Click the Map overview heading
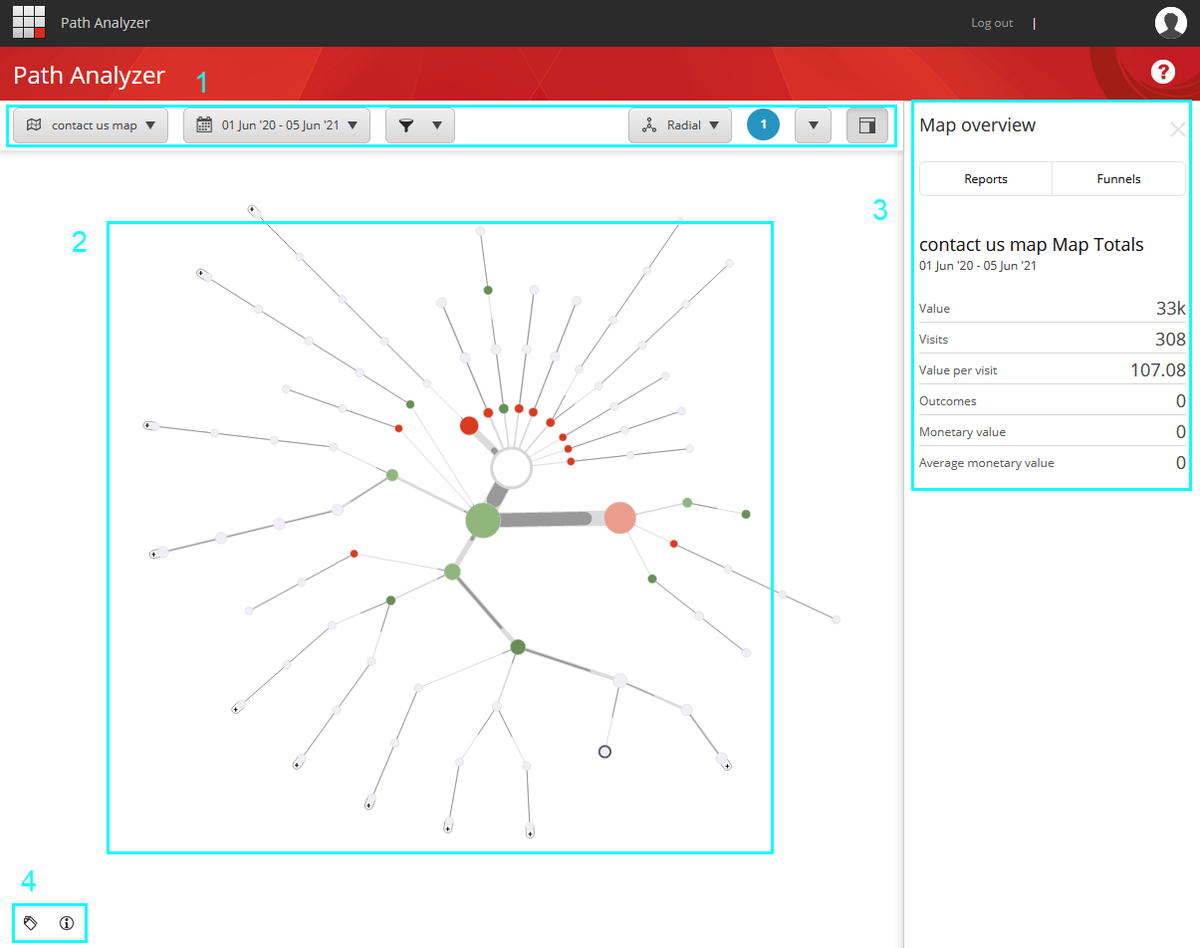The width and height of the screenshot is (1200, 948). [x=977, y=125]
